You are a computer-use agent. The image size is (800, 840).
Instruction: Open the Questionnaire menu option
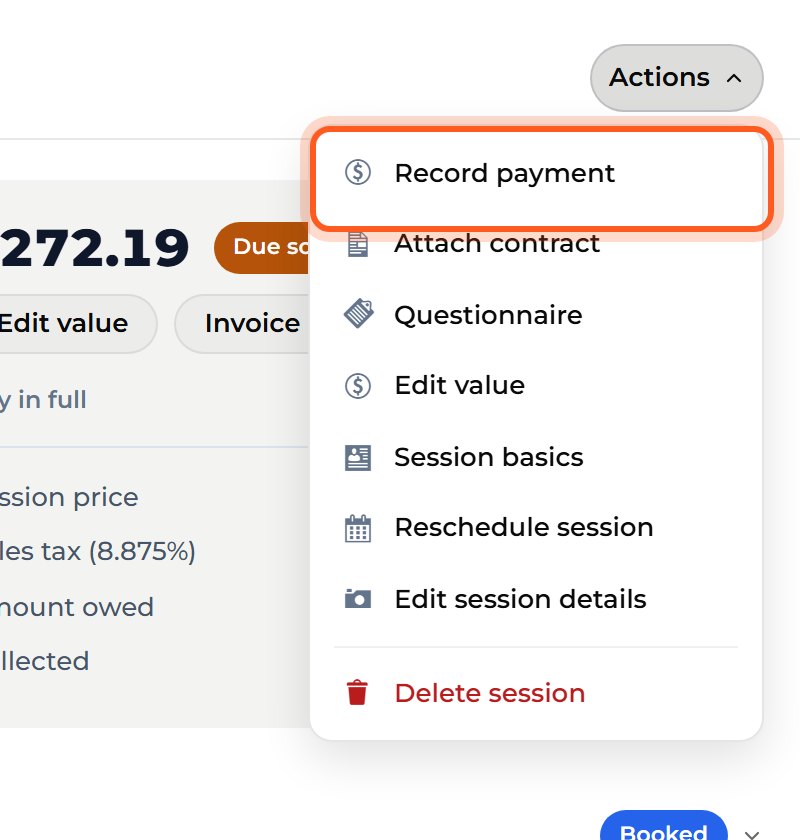tap(536, 314)
